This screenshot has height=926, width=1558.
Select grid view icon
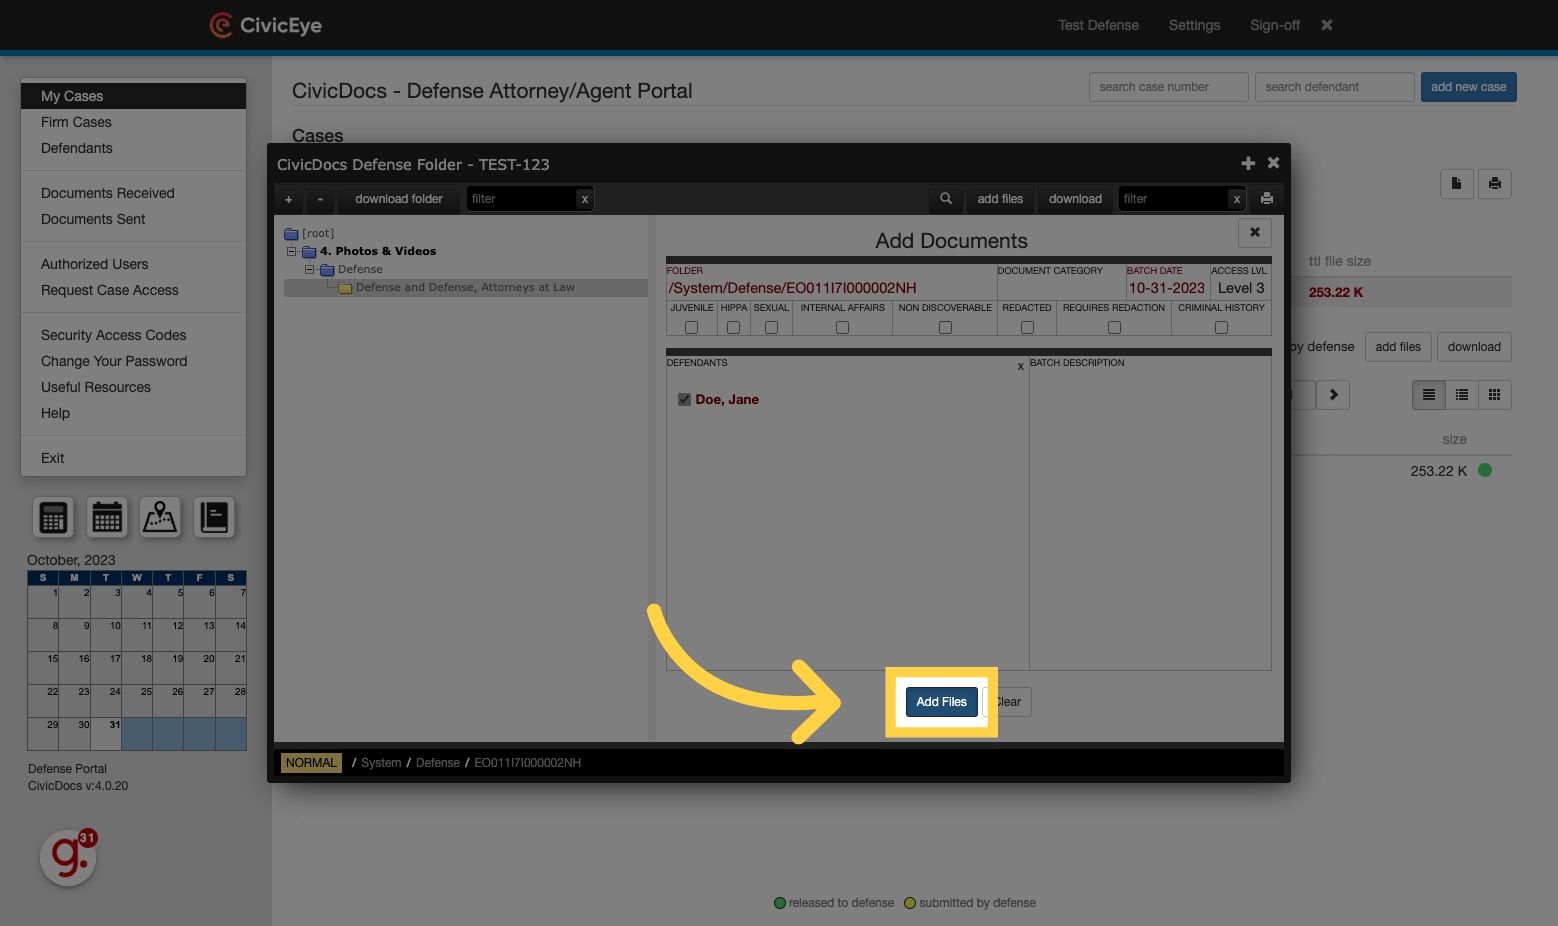(x=1495, y=395)
